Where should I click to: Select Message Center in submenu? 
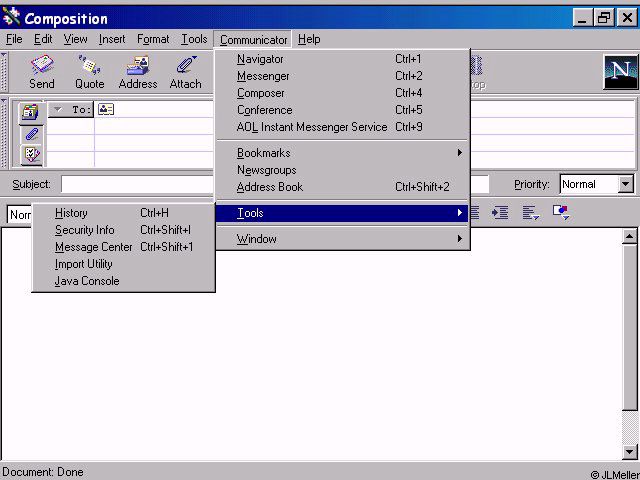point(123,247)
